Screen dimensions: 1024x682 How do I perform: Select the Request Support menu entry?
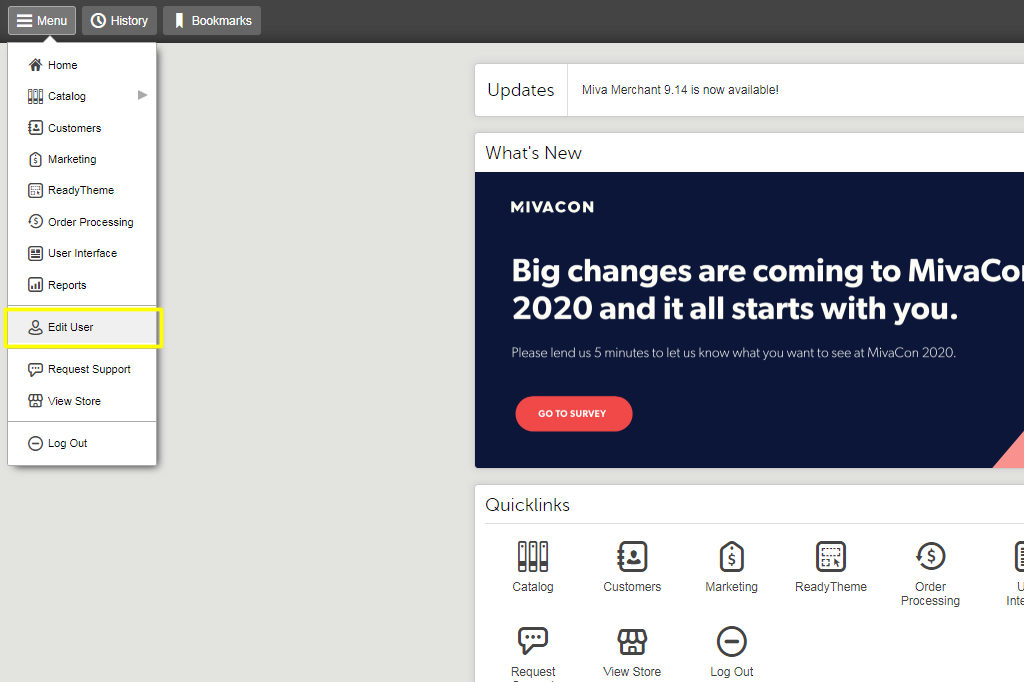point(82,369)
